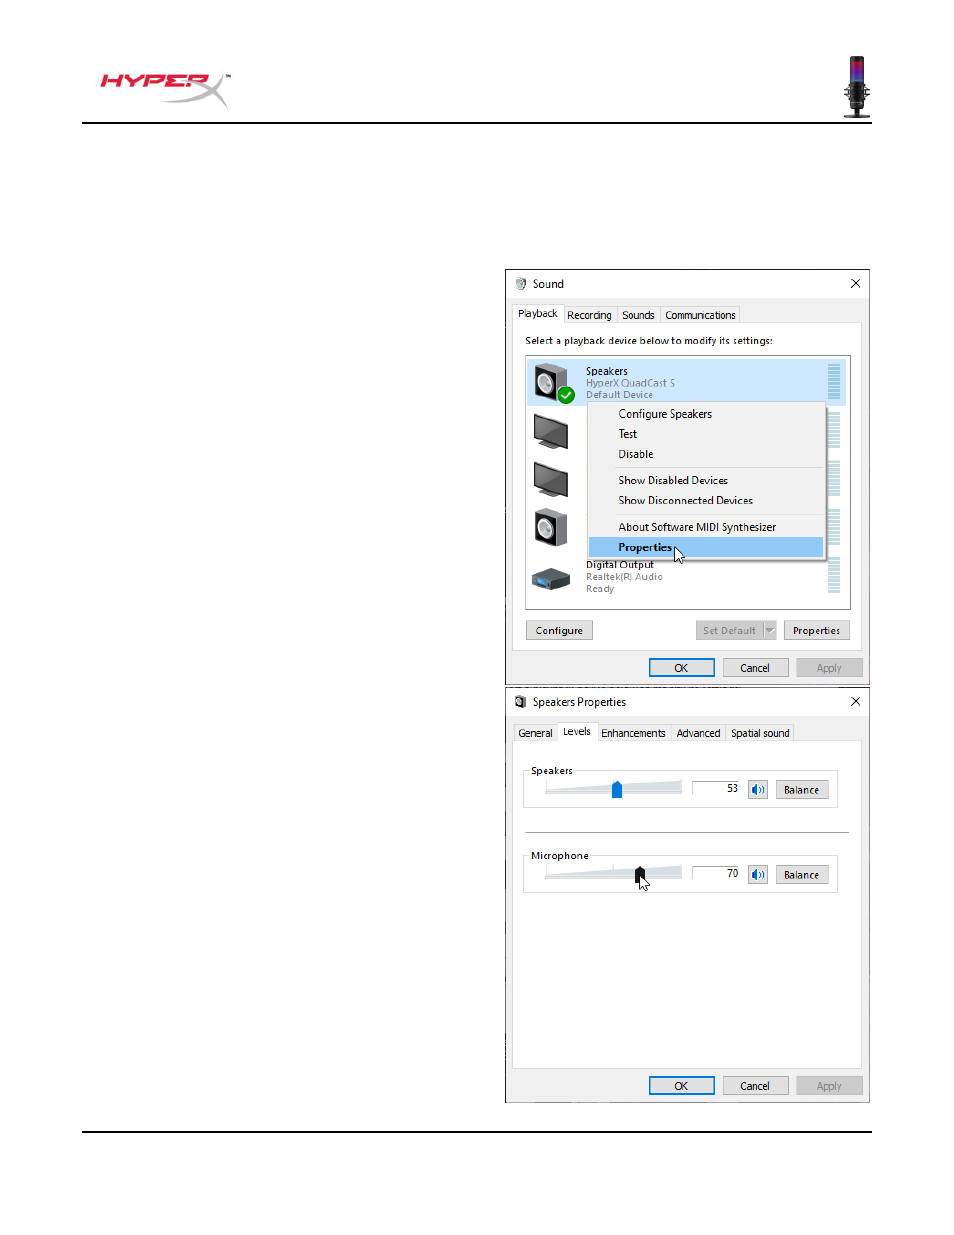The height and width of the screenshot is (1235, 954).
Task: Mute Speakers using the speaker icon button
Action: (758, 790)
